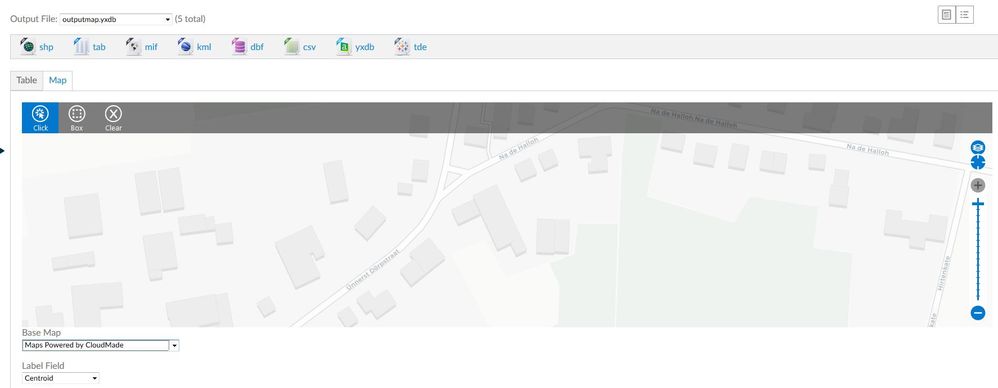Switch to the Table tab
The width and height of the screenshot is (998, 388).
click(27, 80)
